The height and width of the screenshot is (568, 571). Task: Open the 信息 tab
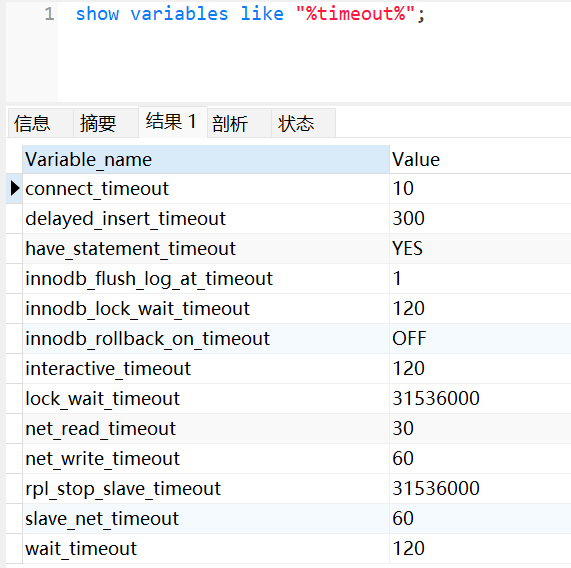tap(40, 123)
